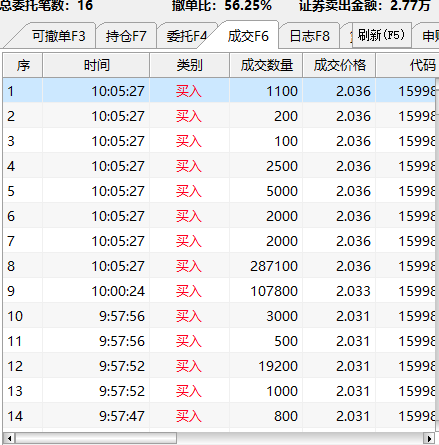Select row 5 with quantity 5000
Screen dimensions: 439x445
coord(219,191)
